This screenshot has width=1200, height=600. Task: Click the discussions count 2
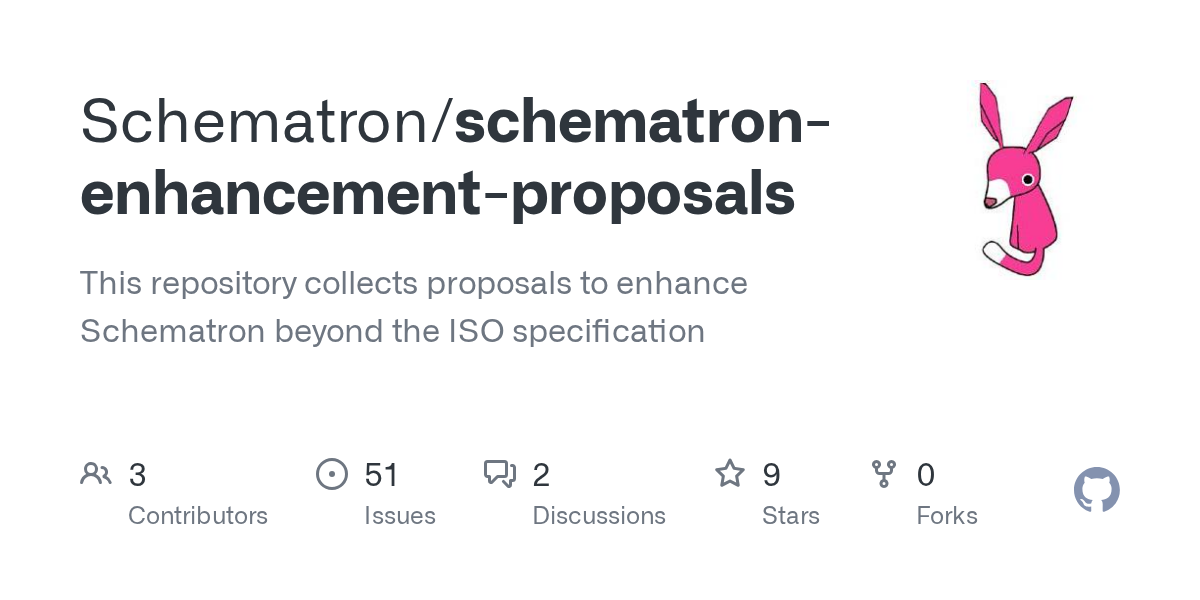point(541,475)
